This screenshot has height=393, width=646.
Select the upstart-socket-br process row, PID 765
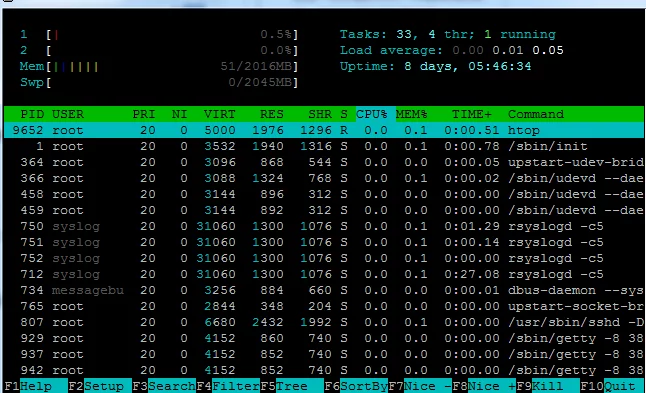(x=324, y=306)
